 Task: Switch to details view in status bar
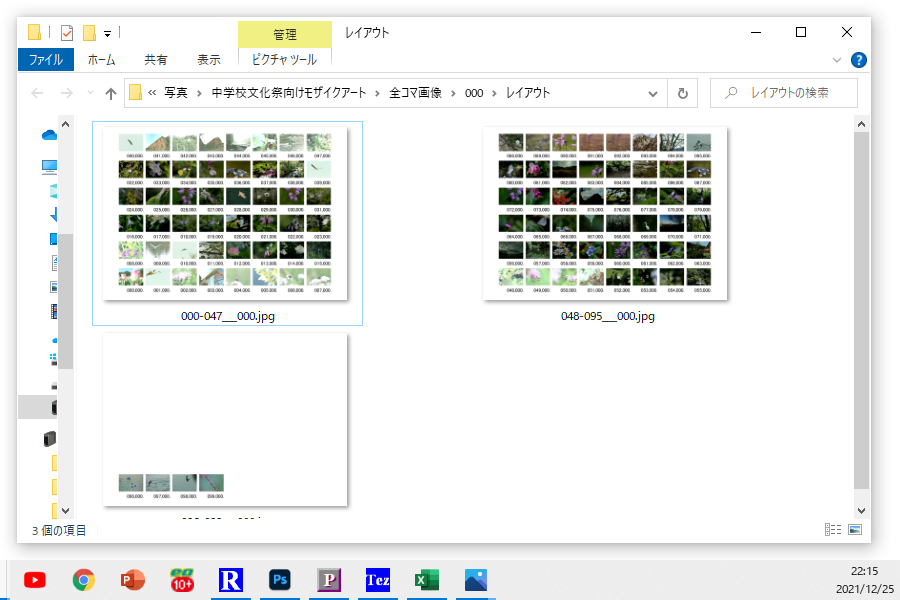click(x=833, y=529)
